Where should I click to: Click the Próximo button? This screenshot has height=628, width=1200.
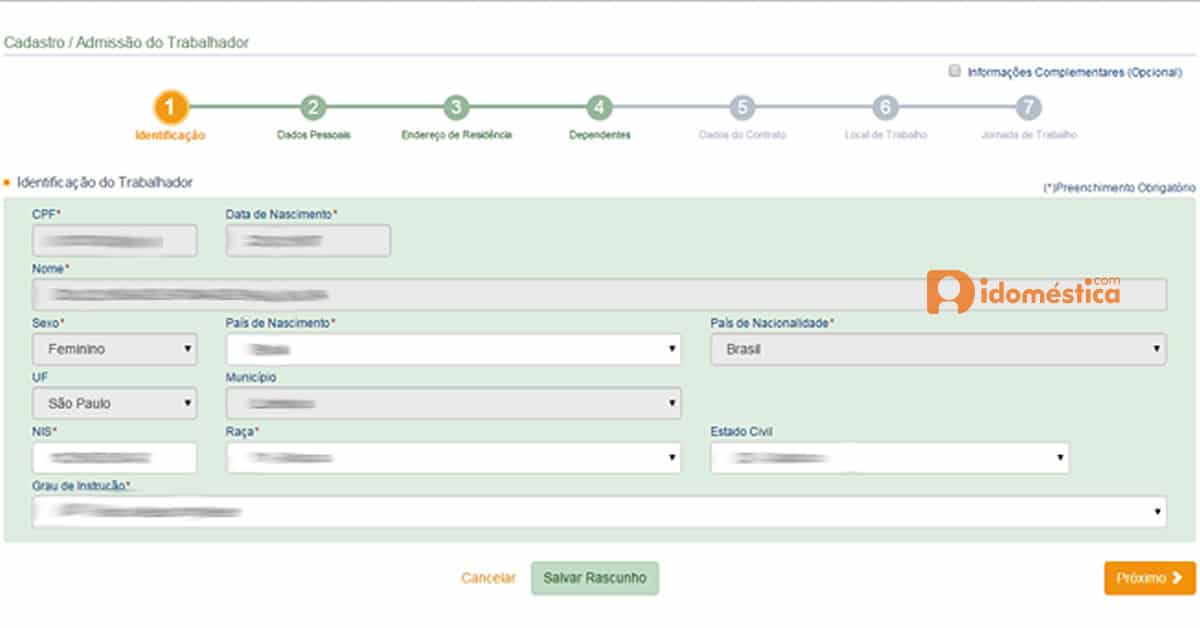click(x=1148, y=578)
